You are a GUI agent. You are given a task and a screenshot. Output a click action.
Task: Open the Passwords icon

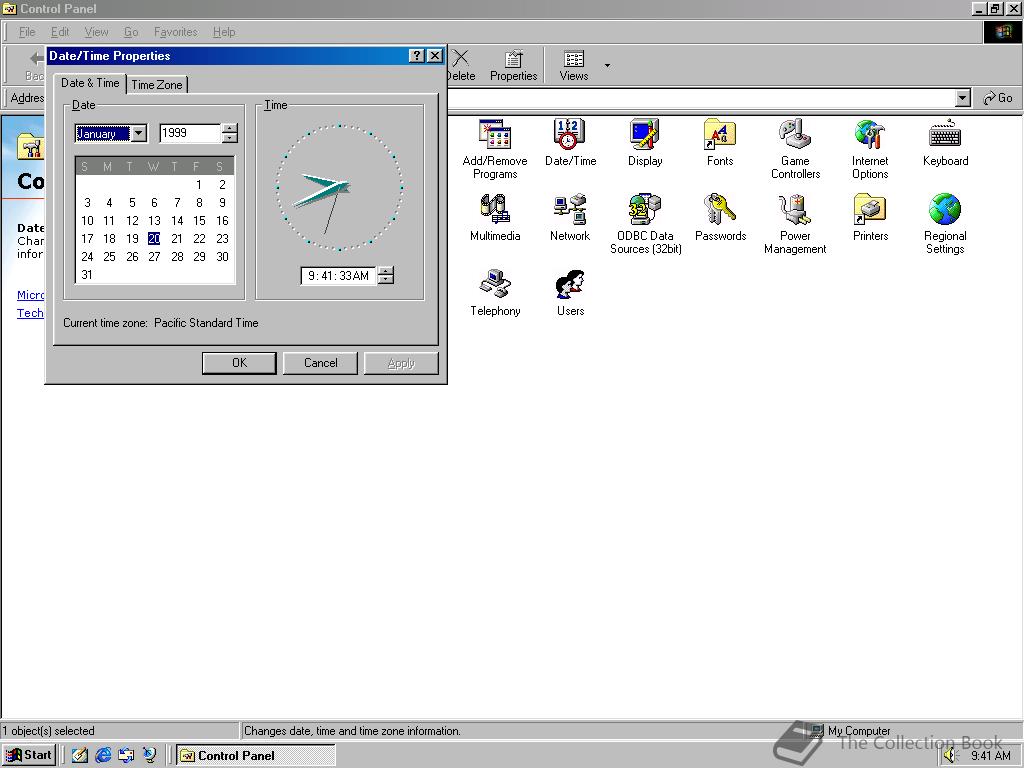point(720,217)
